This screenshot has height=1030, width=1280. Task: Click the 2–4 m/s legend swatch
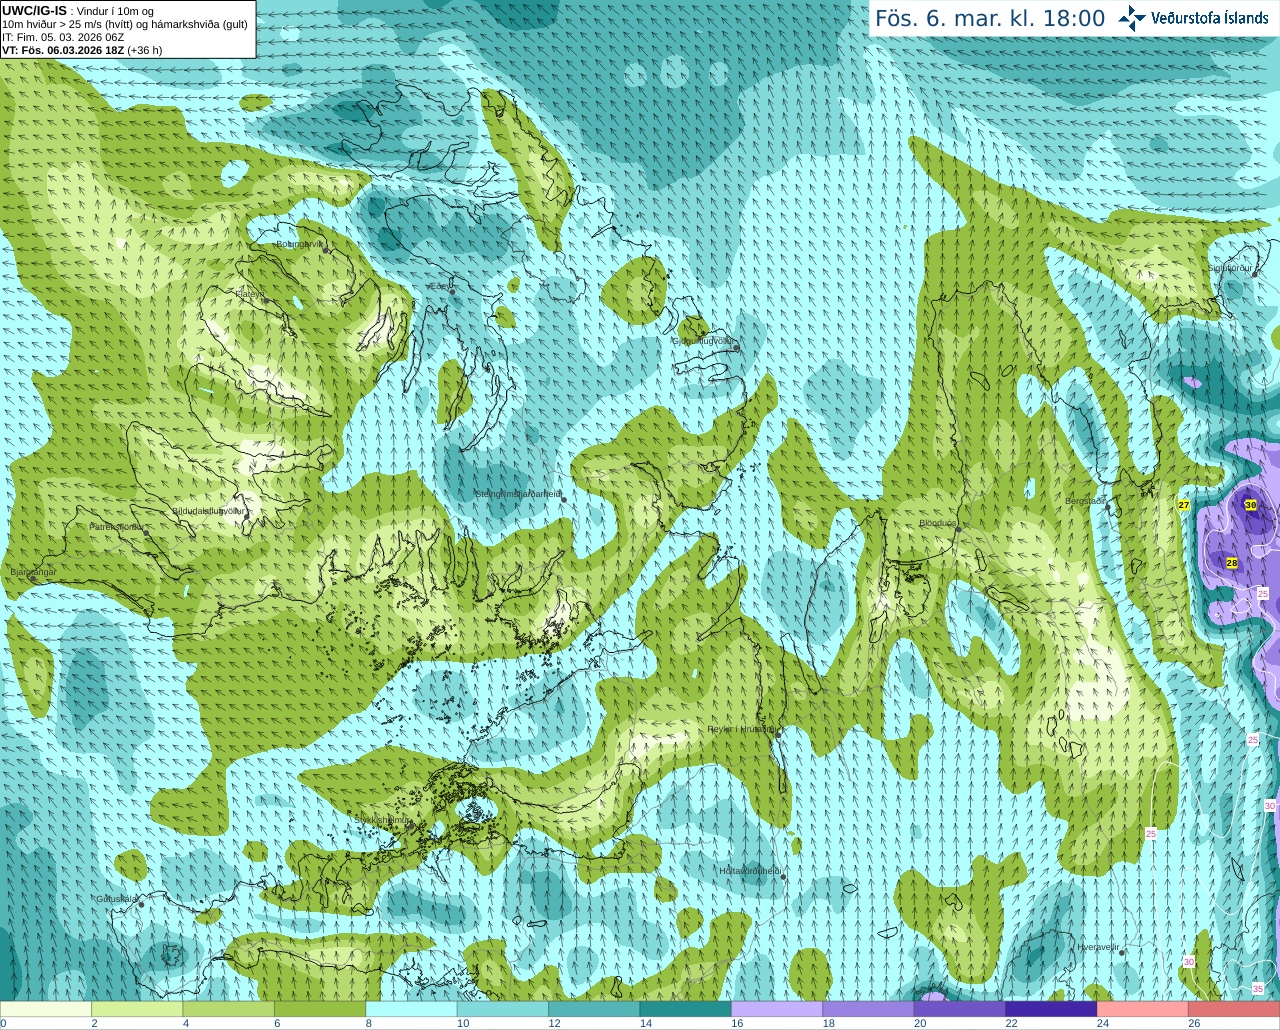click(x=137, y=1009)
